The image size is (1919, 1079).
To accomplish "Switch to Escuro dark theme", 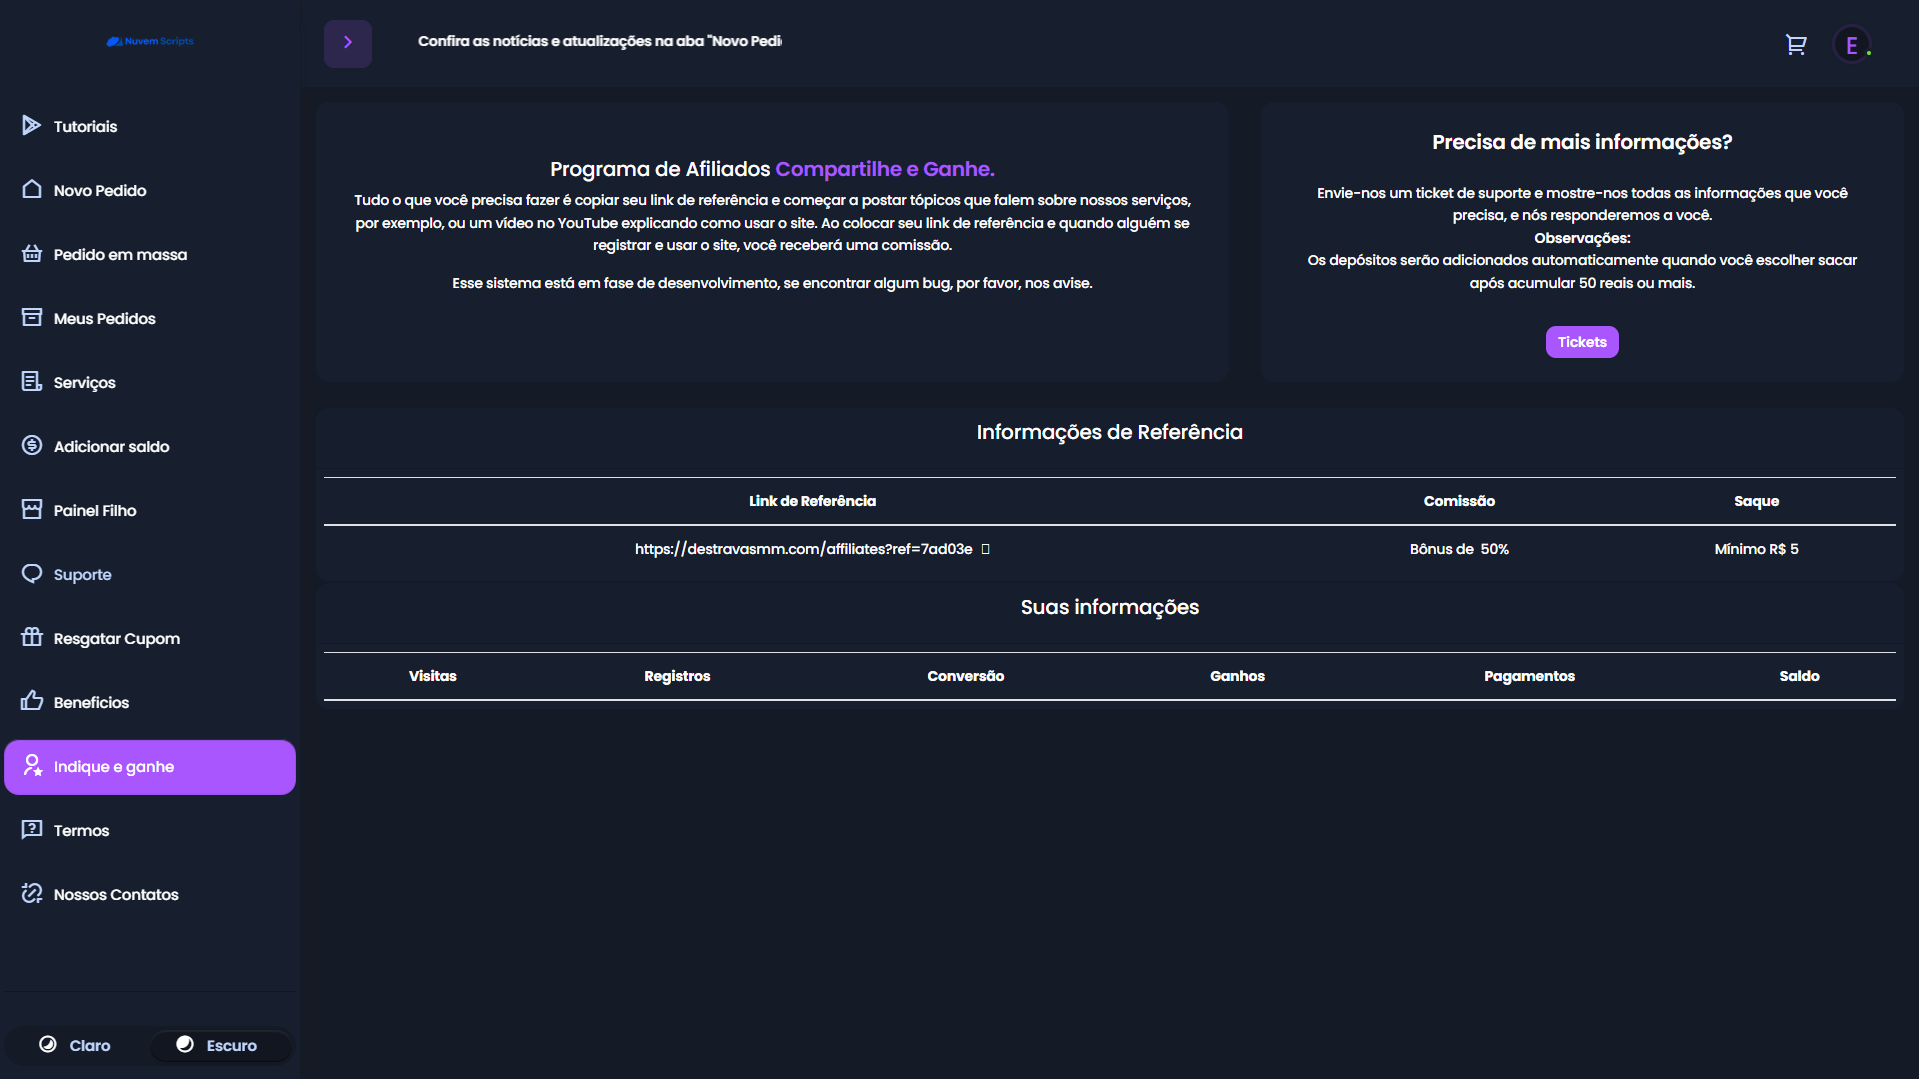I will point(218,1045).
